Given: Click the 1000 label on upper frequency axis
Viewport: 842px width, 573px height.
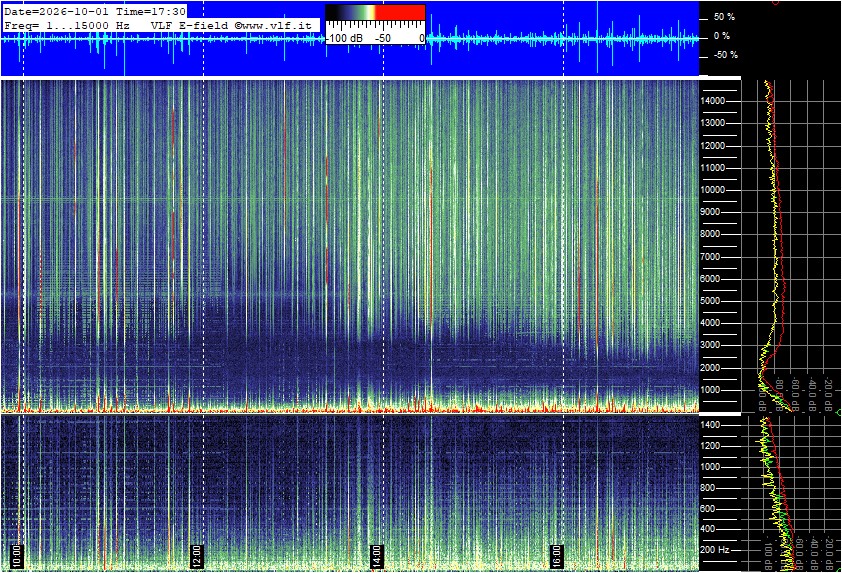Looking at the screenshot, I should tap(710, 390).
